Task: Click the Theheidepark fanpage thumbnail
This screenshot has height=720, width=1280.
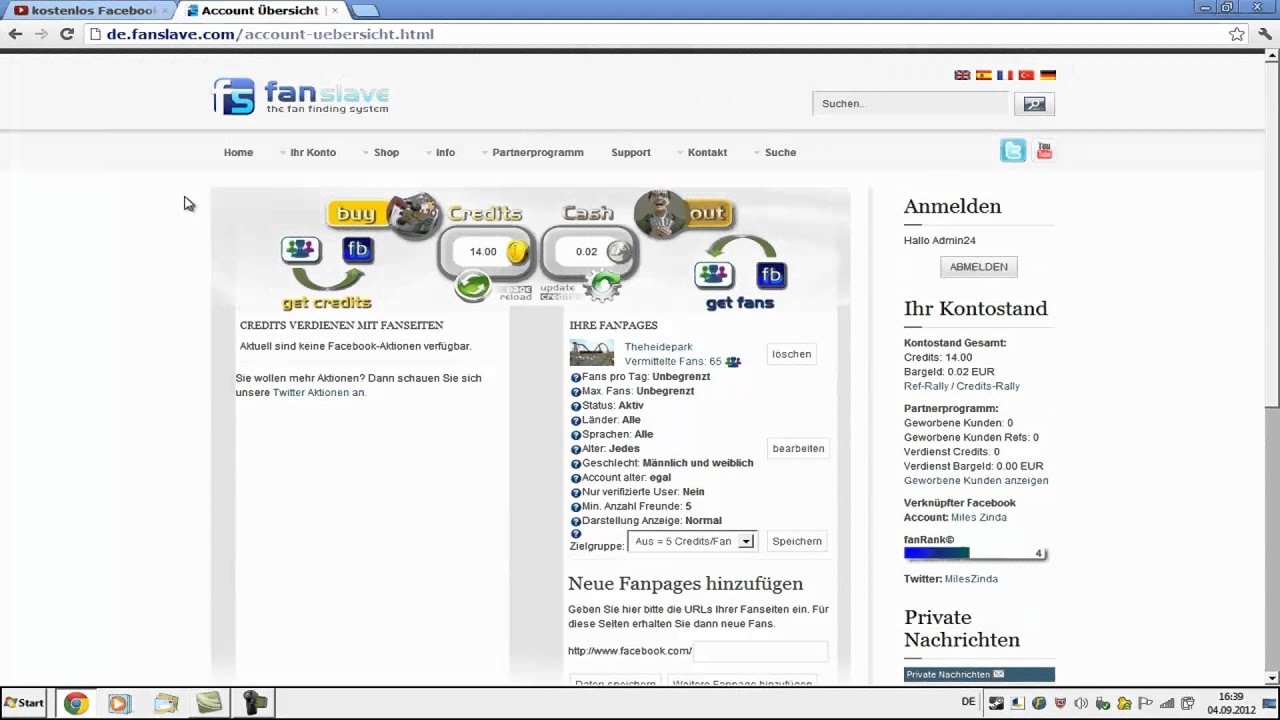Action: point(592,353)
